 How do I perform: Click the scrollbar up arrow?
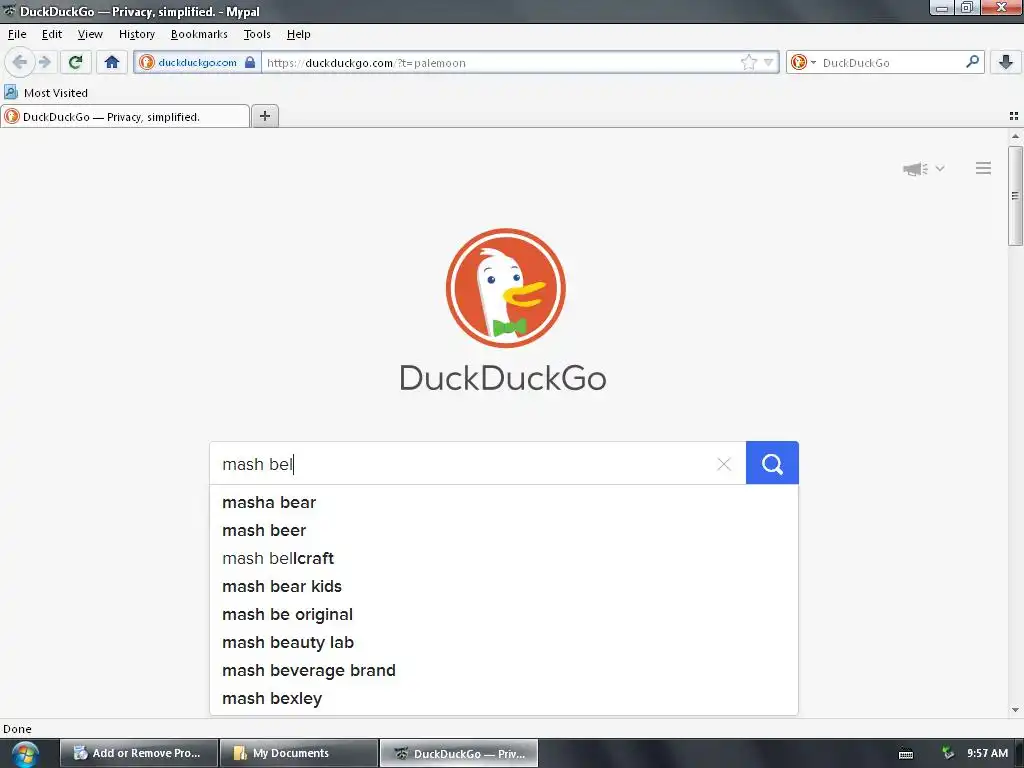pos(1015,136)
